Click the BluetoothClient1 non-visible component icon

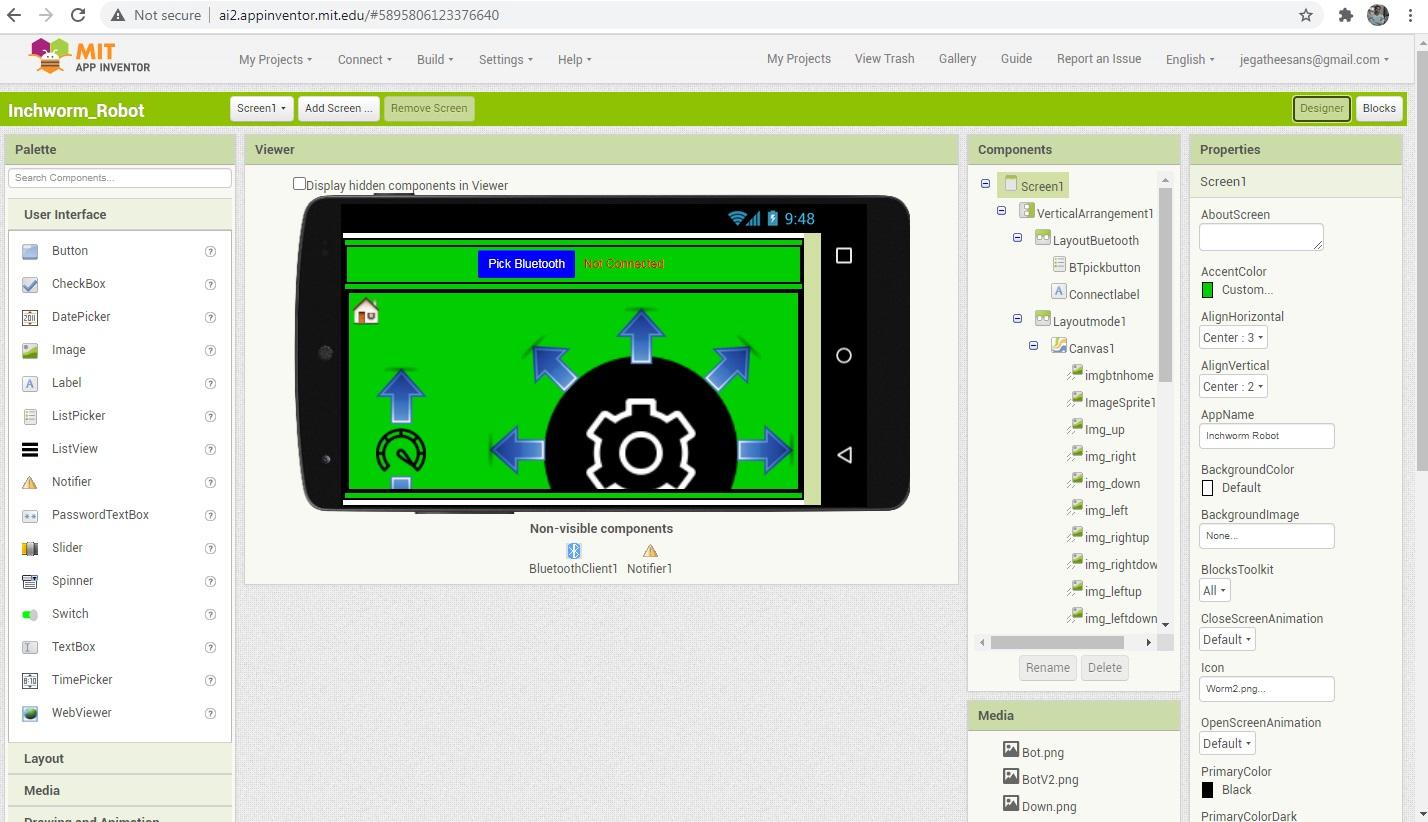tap(572, 549)
